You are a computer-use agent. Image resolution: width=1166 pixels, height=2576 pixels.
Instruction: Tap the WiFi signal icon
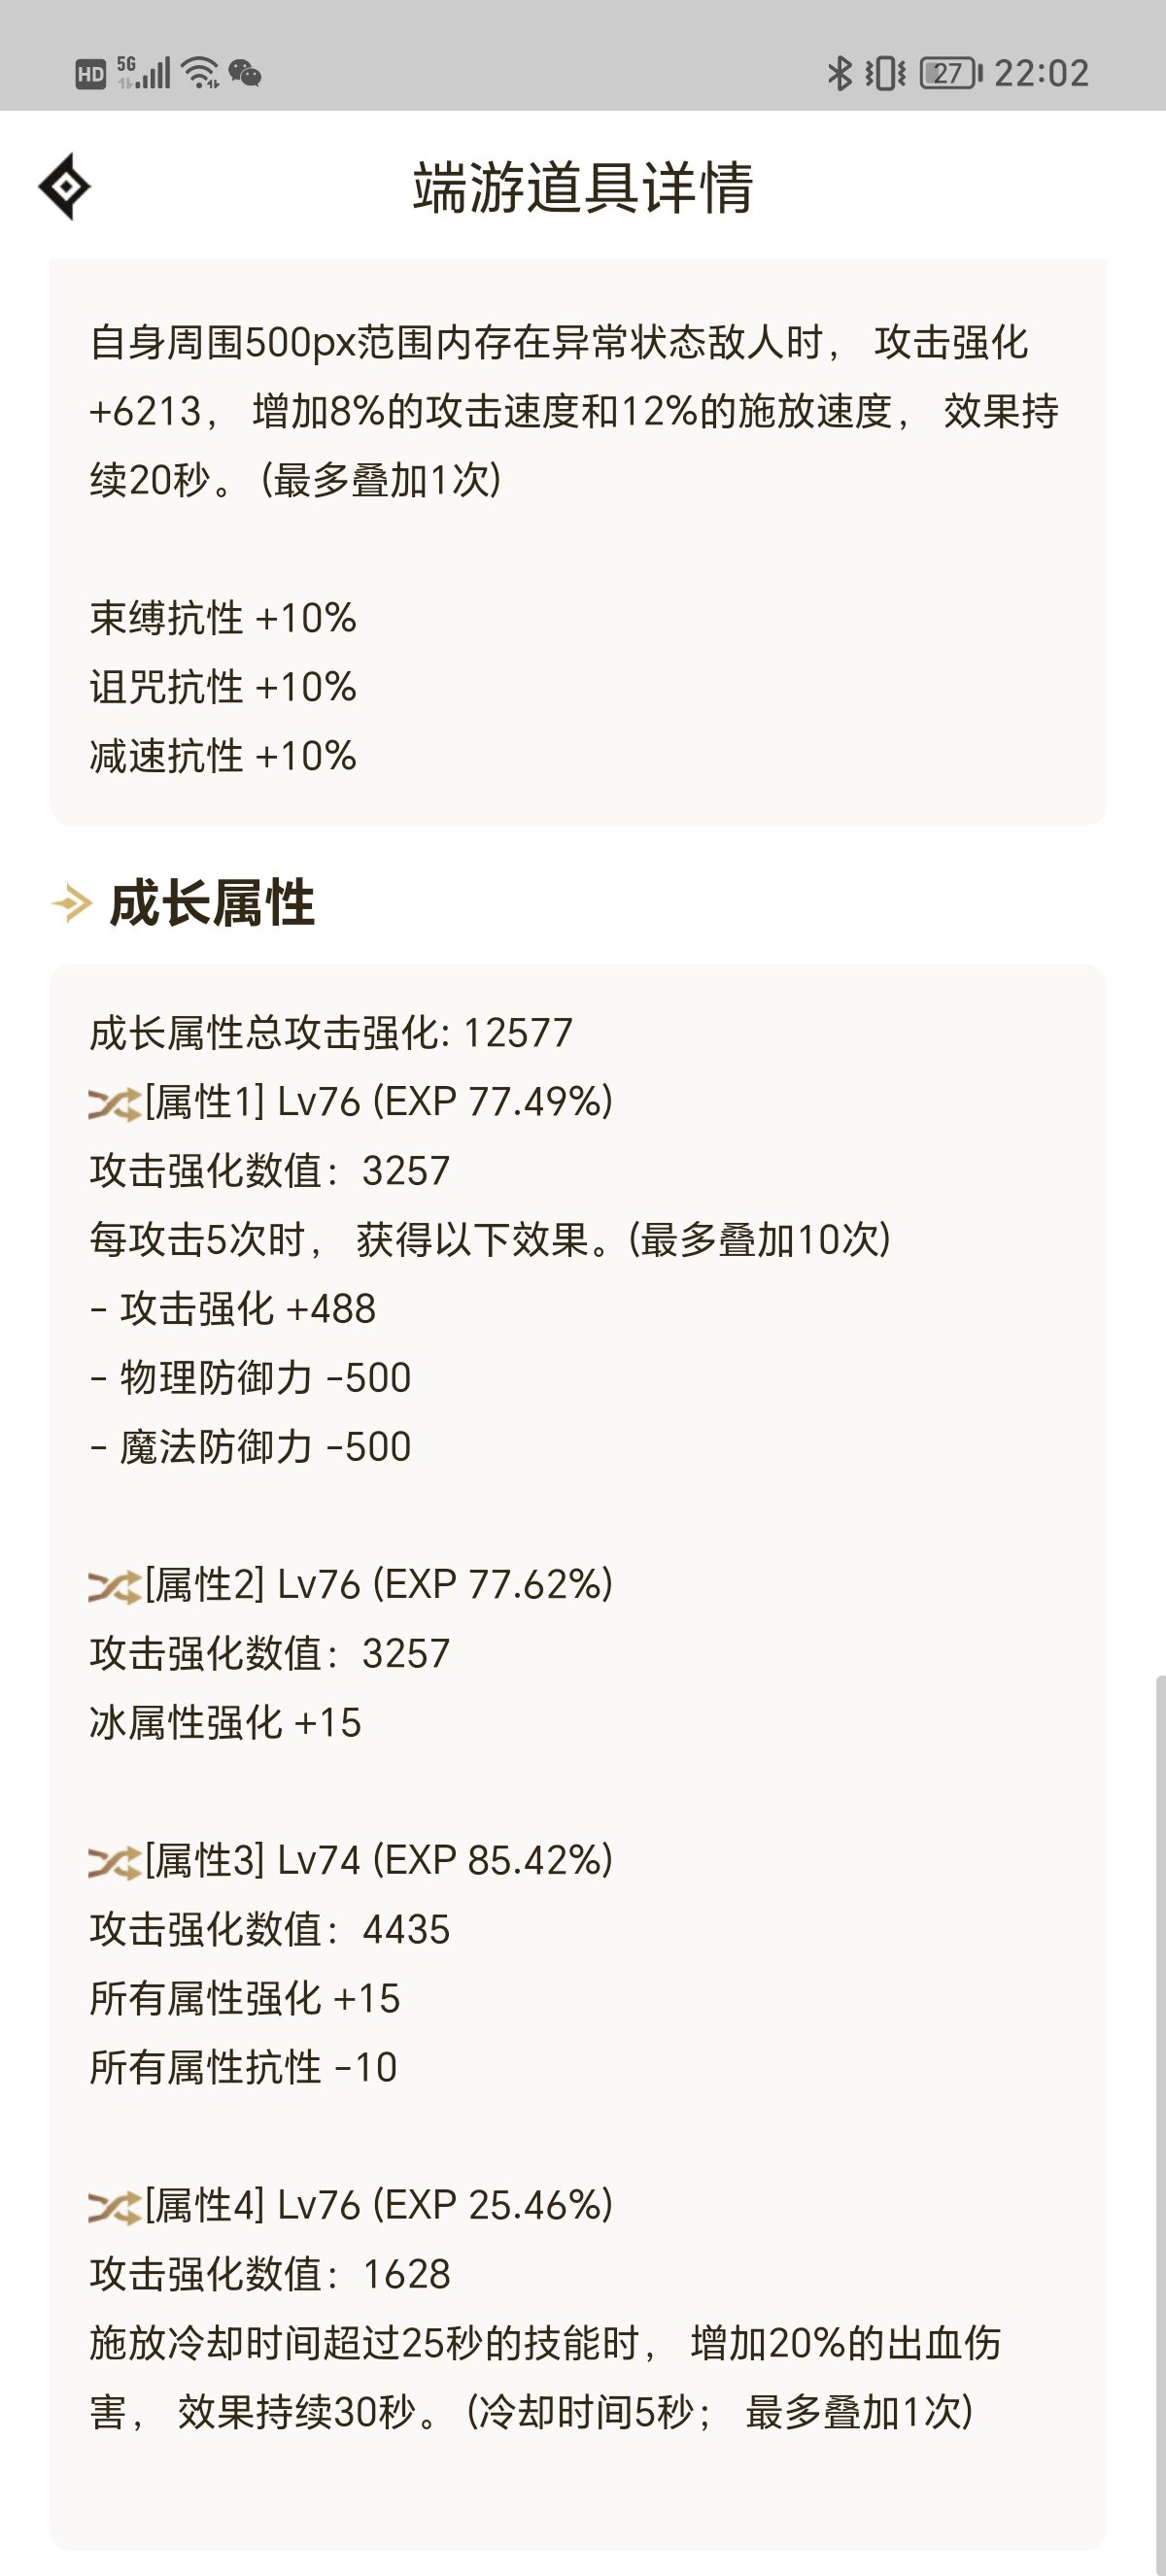tap(201, 73)
